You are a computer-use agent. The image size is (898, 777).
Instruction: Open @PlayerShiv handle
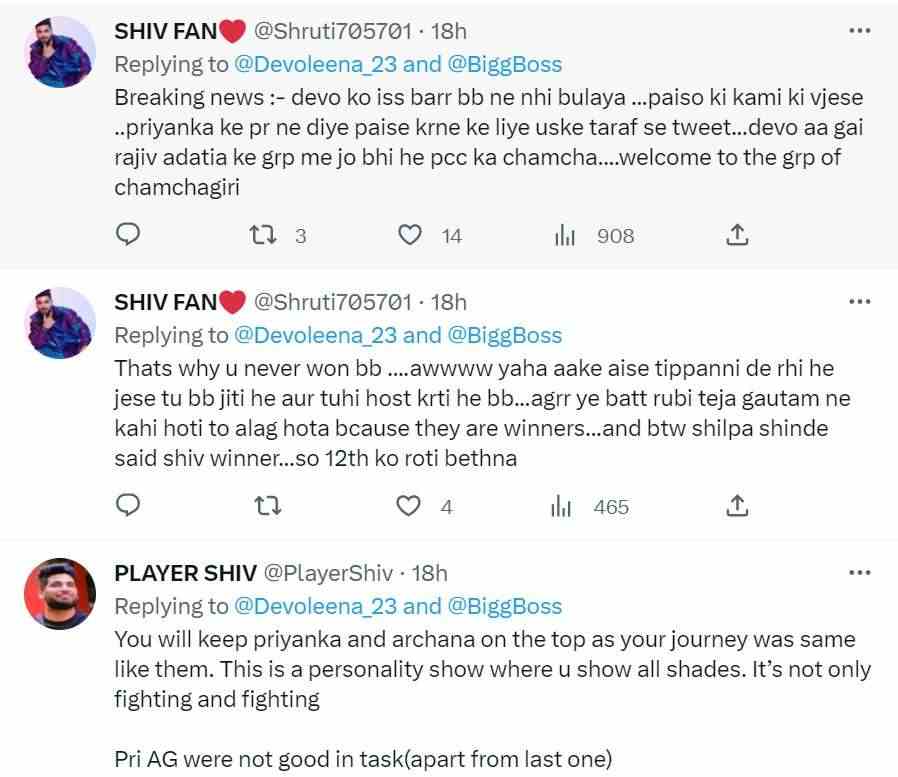pos(329,573)
